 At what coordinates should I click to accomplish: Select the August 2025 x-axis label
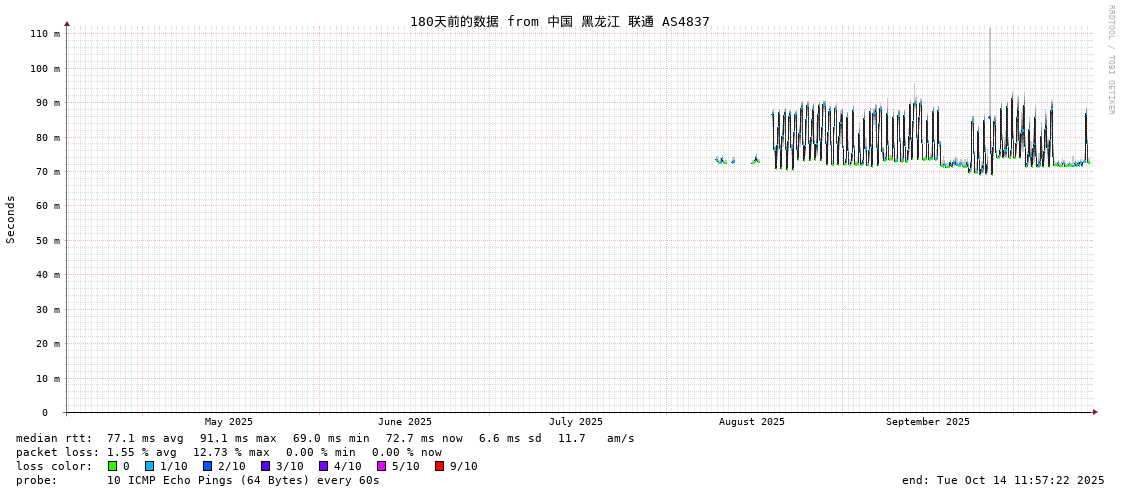point(752,422)
